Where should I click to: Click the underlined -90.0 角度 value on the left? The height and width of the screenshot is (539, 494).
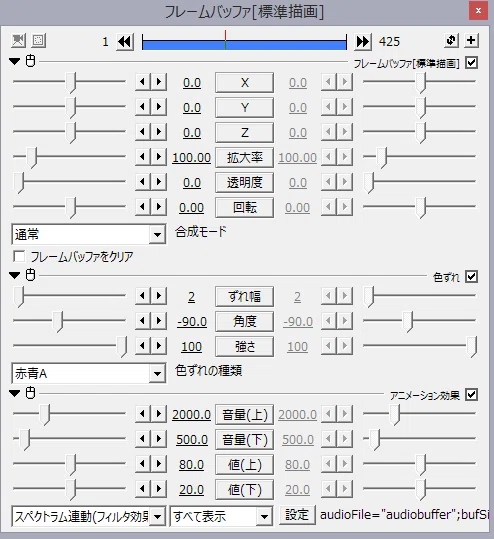192,322
